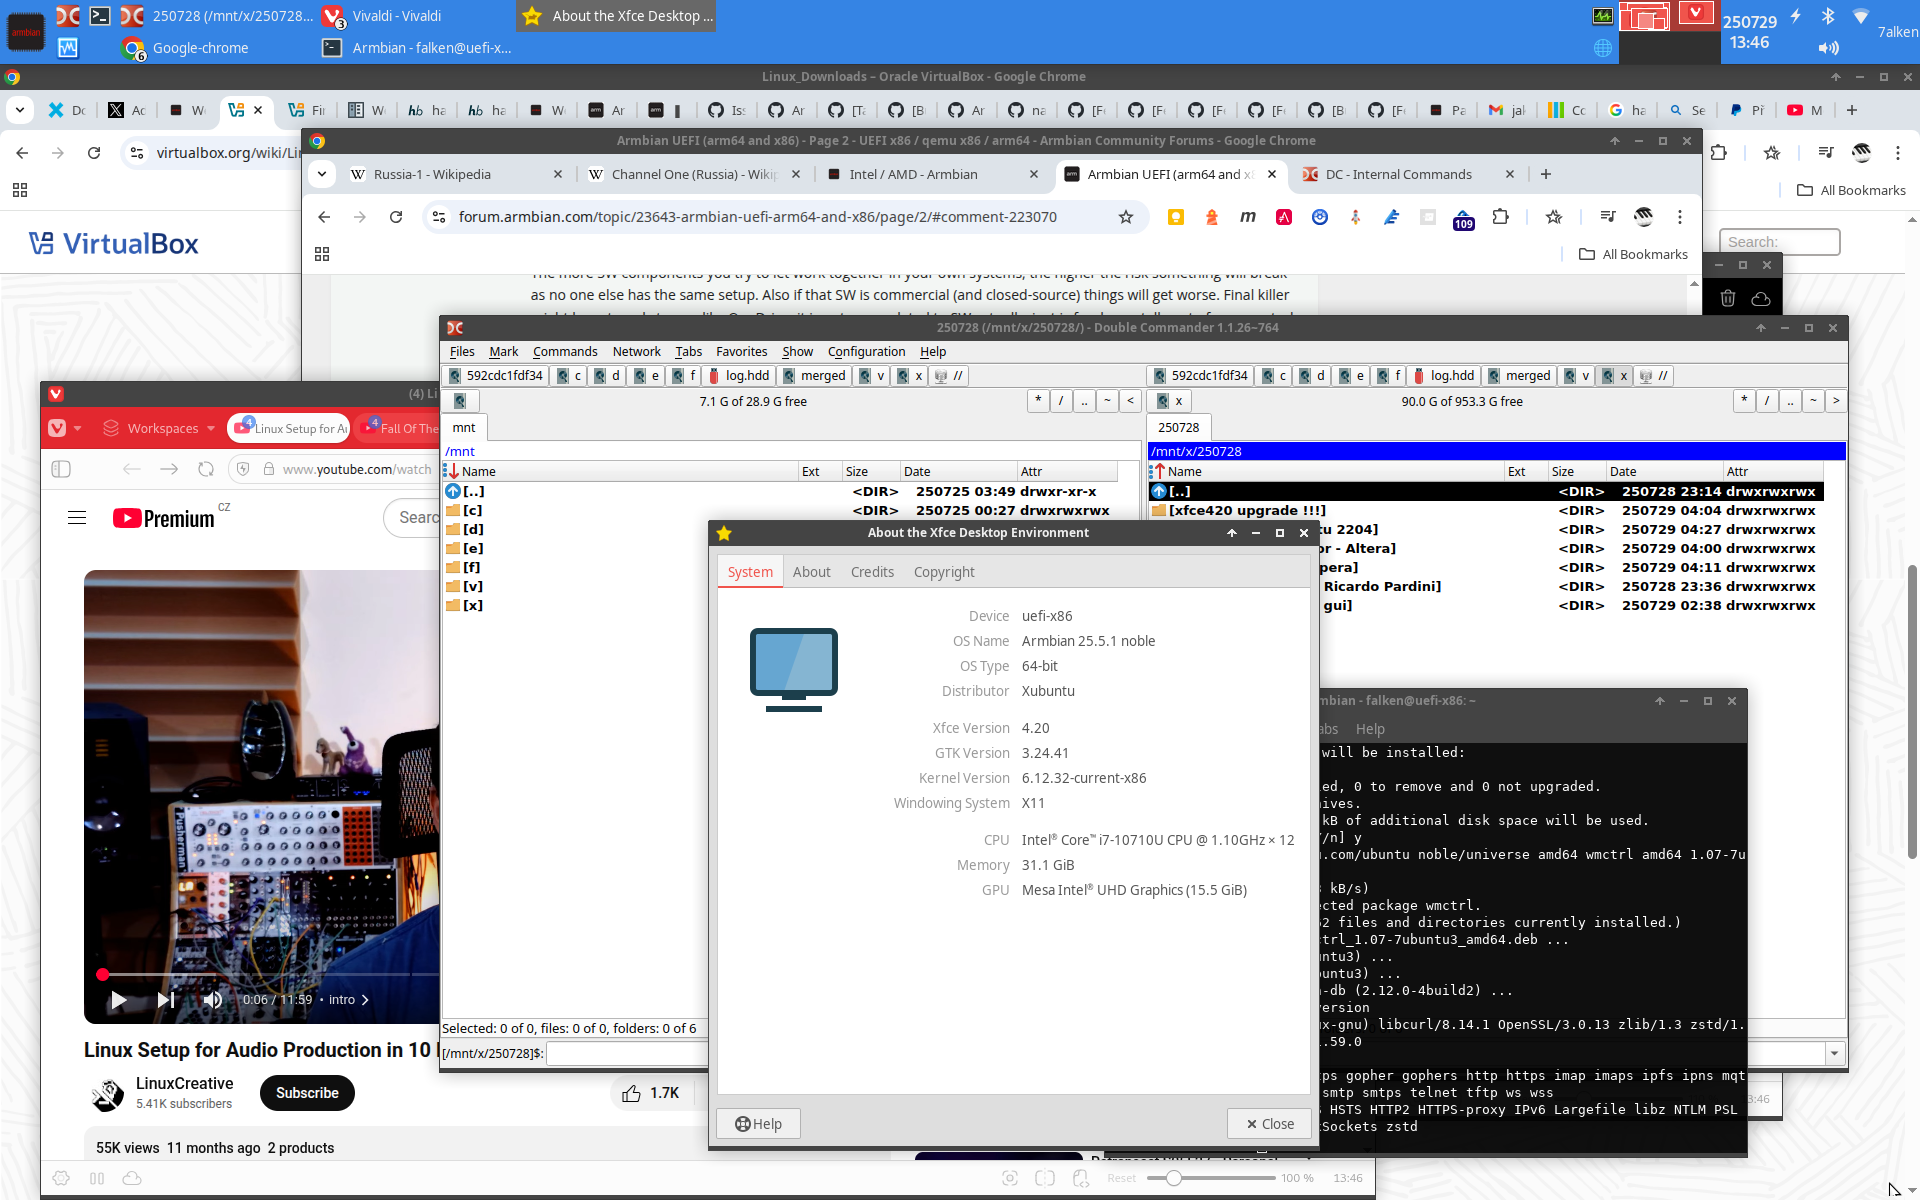This screenshot has width=1920, height=1200.
Task: Open Chrome three-dot menu in Armbian forum window
Action: 1680,217
